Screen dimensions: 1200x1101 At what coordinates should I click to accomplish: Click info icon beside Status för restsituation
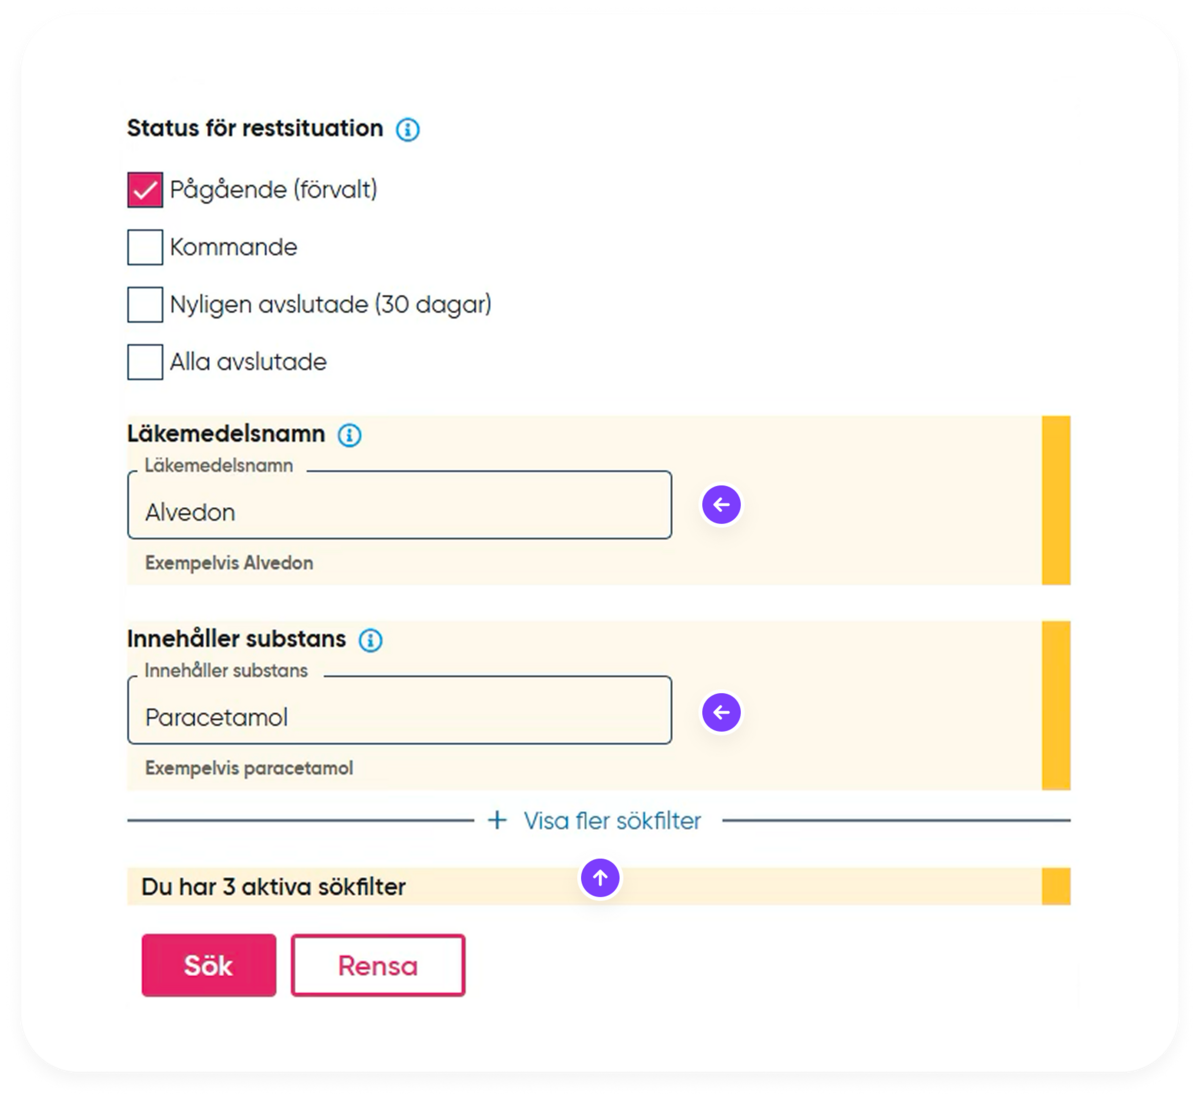(x=408, y=130)
